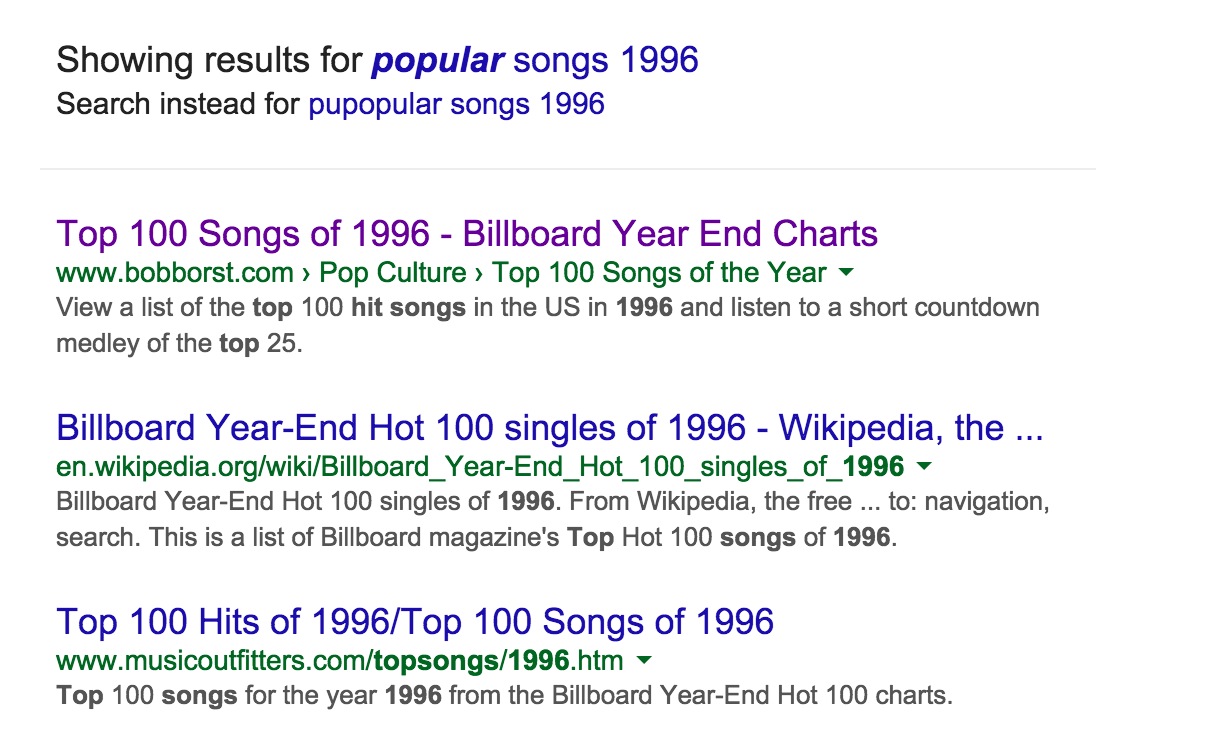The height and width of the screenshot is (736, 1230).
Task: Open the dropdown arrow next to Wikipedia URL
Action: [x=924, y=466]
